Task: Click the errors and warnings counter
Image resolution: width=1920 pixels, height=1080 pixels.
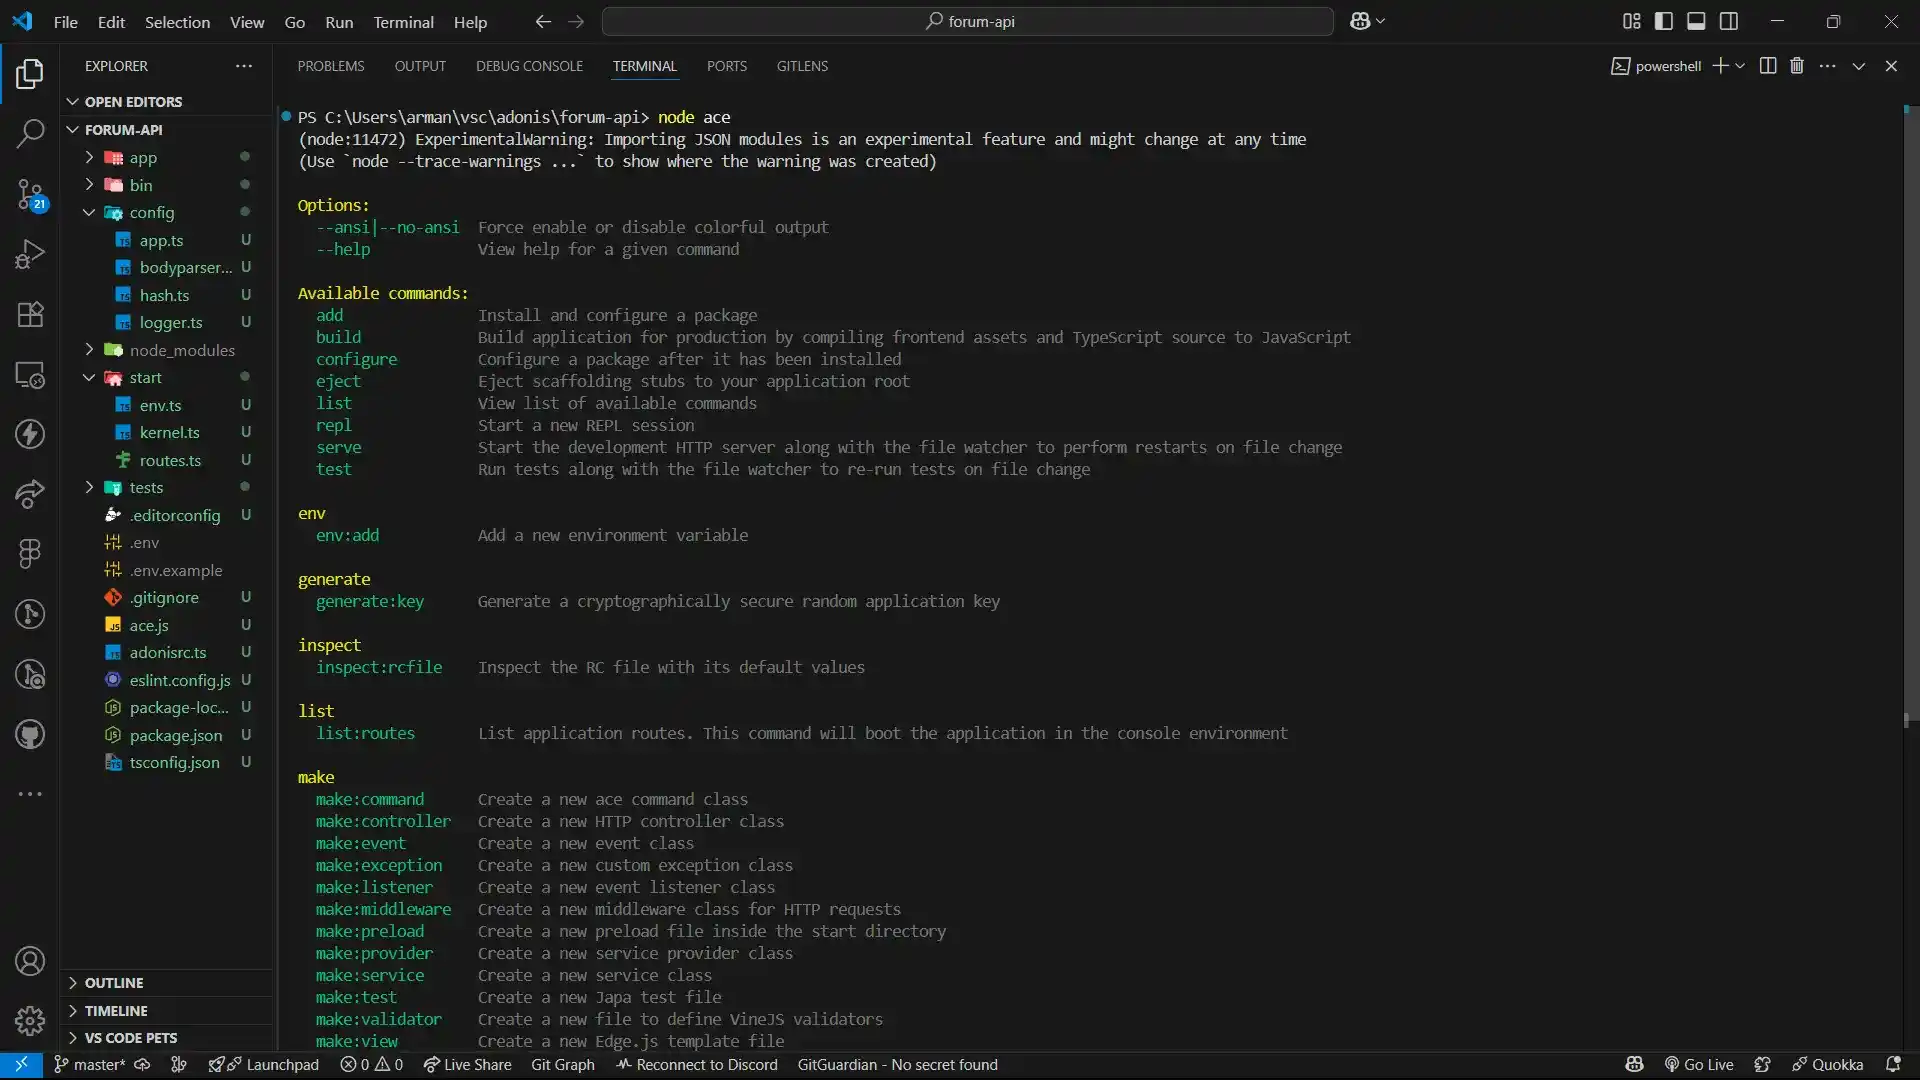Action: 371,1065
